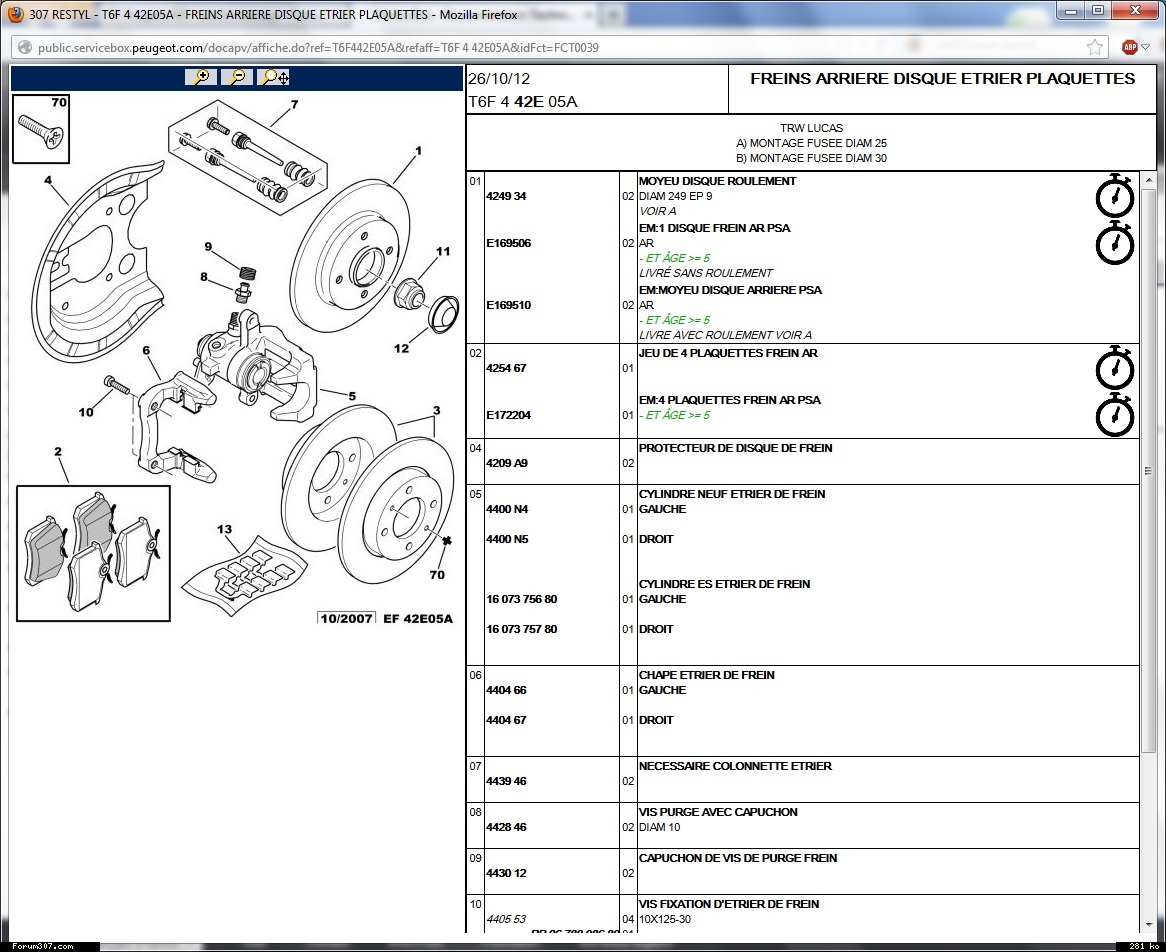Click the Firefox icon in the title bar
Image resolution: width=1166 pixels, height=952 pixels.
coord(13,14)
